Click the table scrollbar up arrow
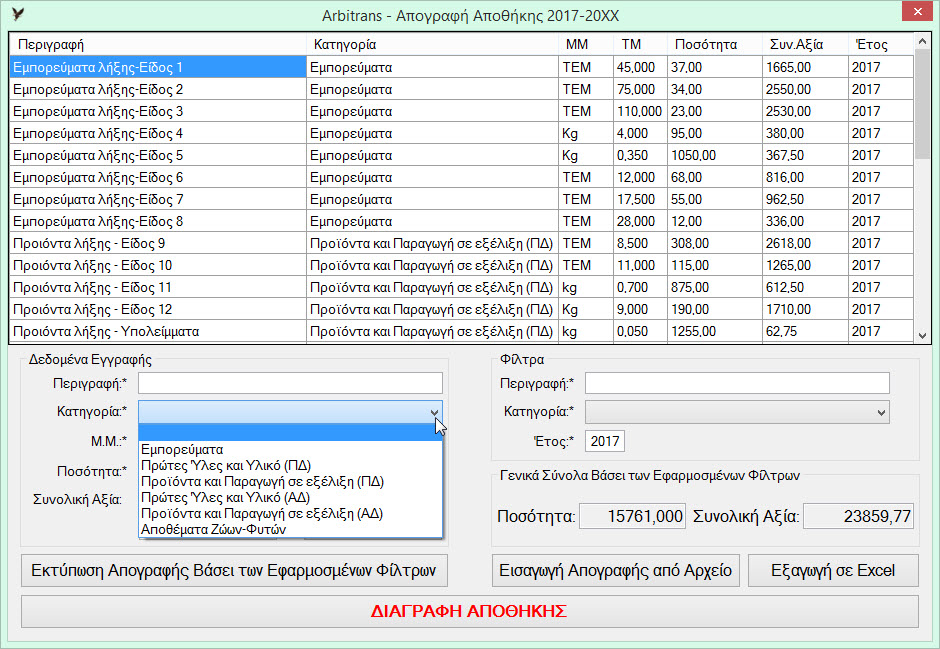The height and width of the screenshot is (649, 940). point(922,41)
